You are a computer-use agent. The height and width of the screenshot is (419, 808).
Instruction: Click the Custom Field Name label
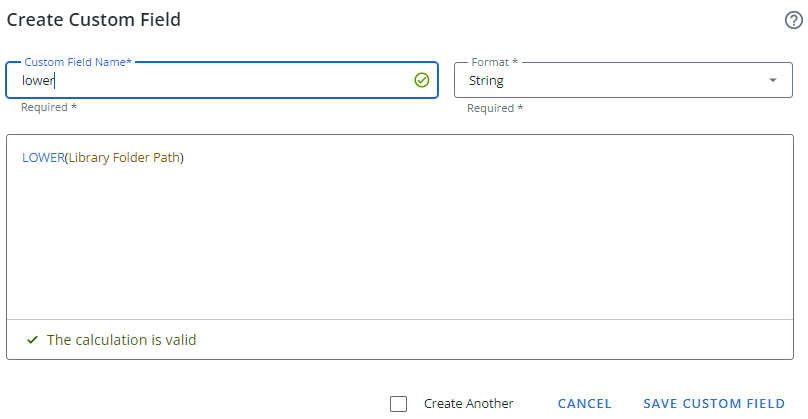[x=78, y=62]
